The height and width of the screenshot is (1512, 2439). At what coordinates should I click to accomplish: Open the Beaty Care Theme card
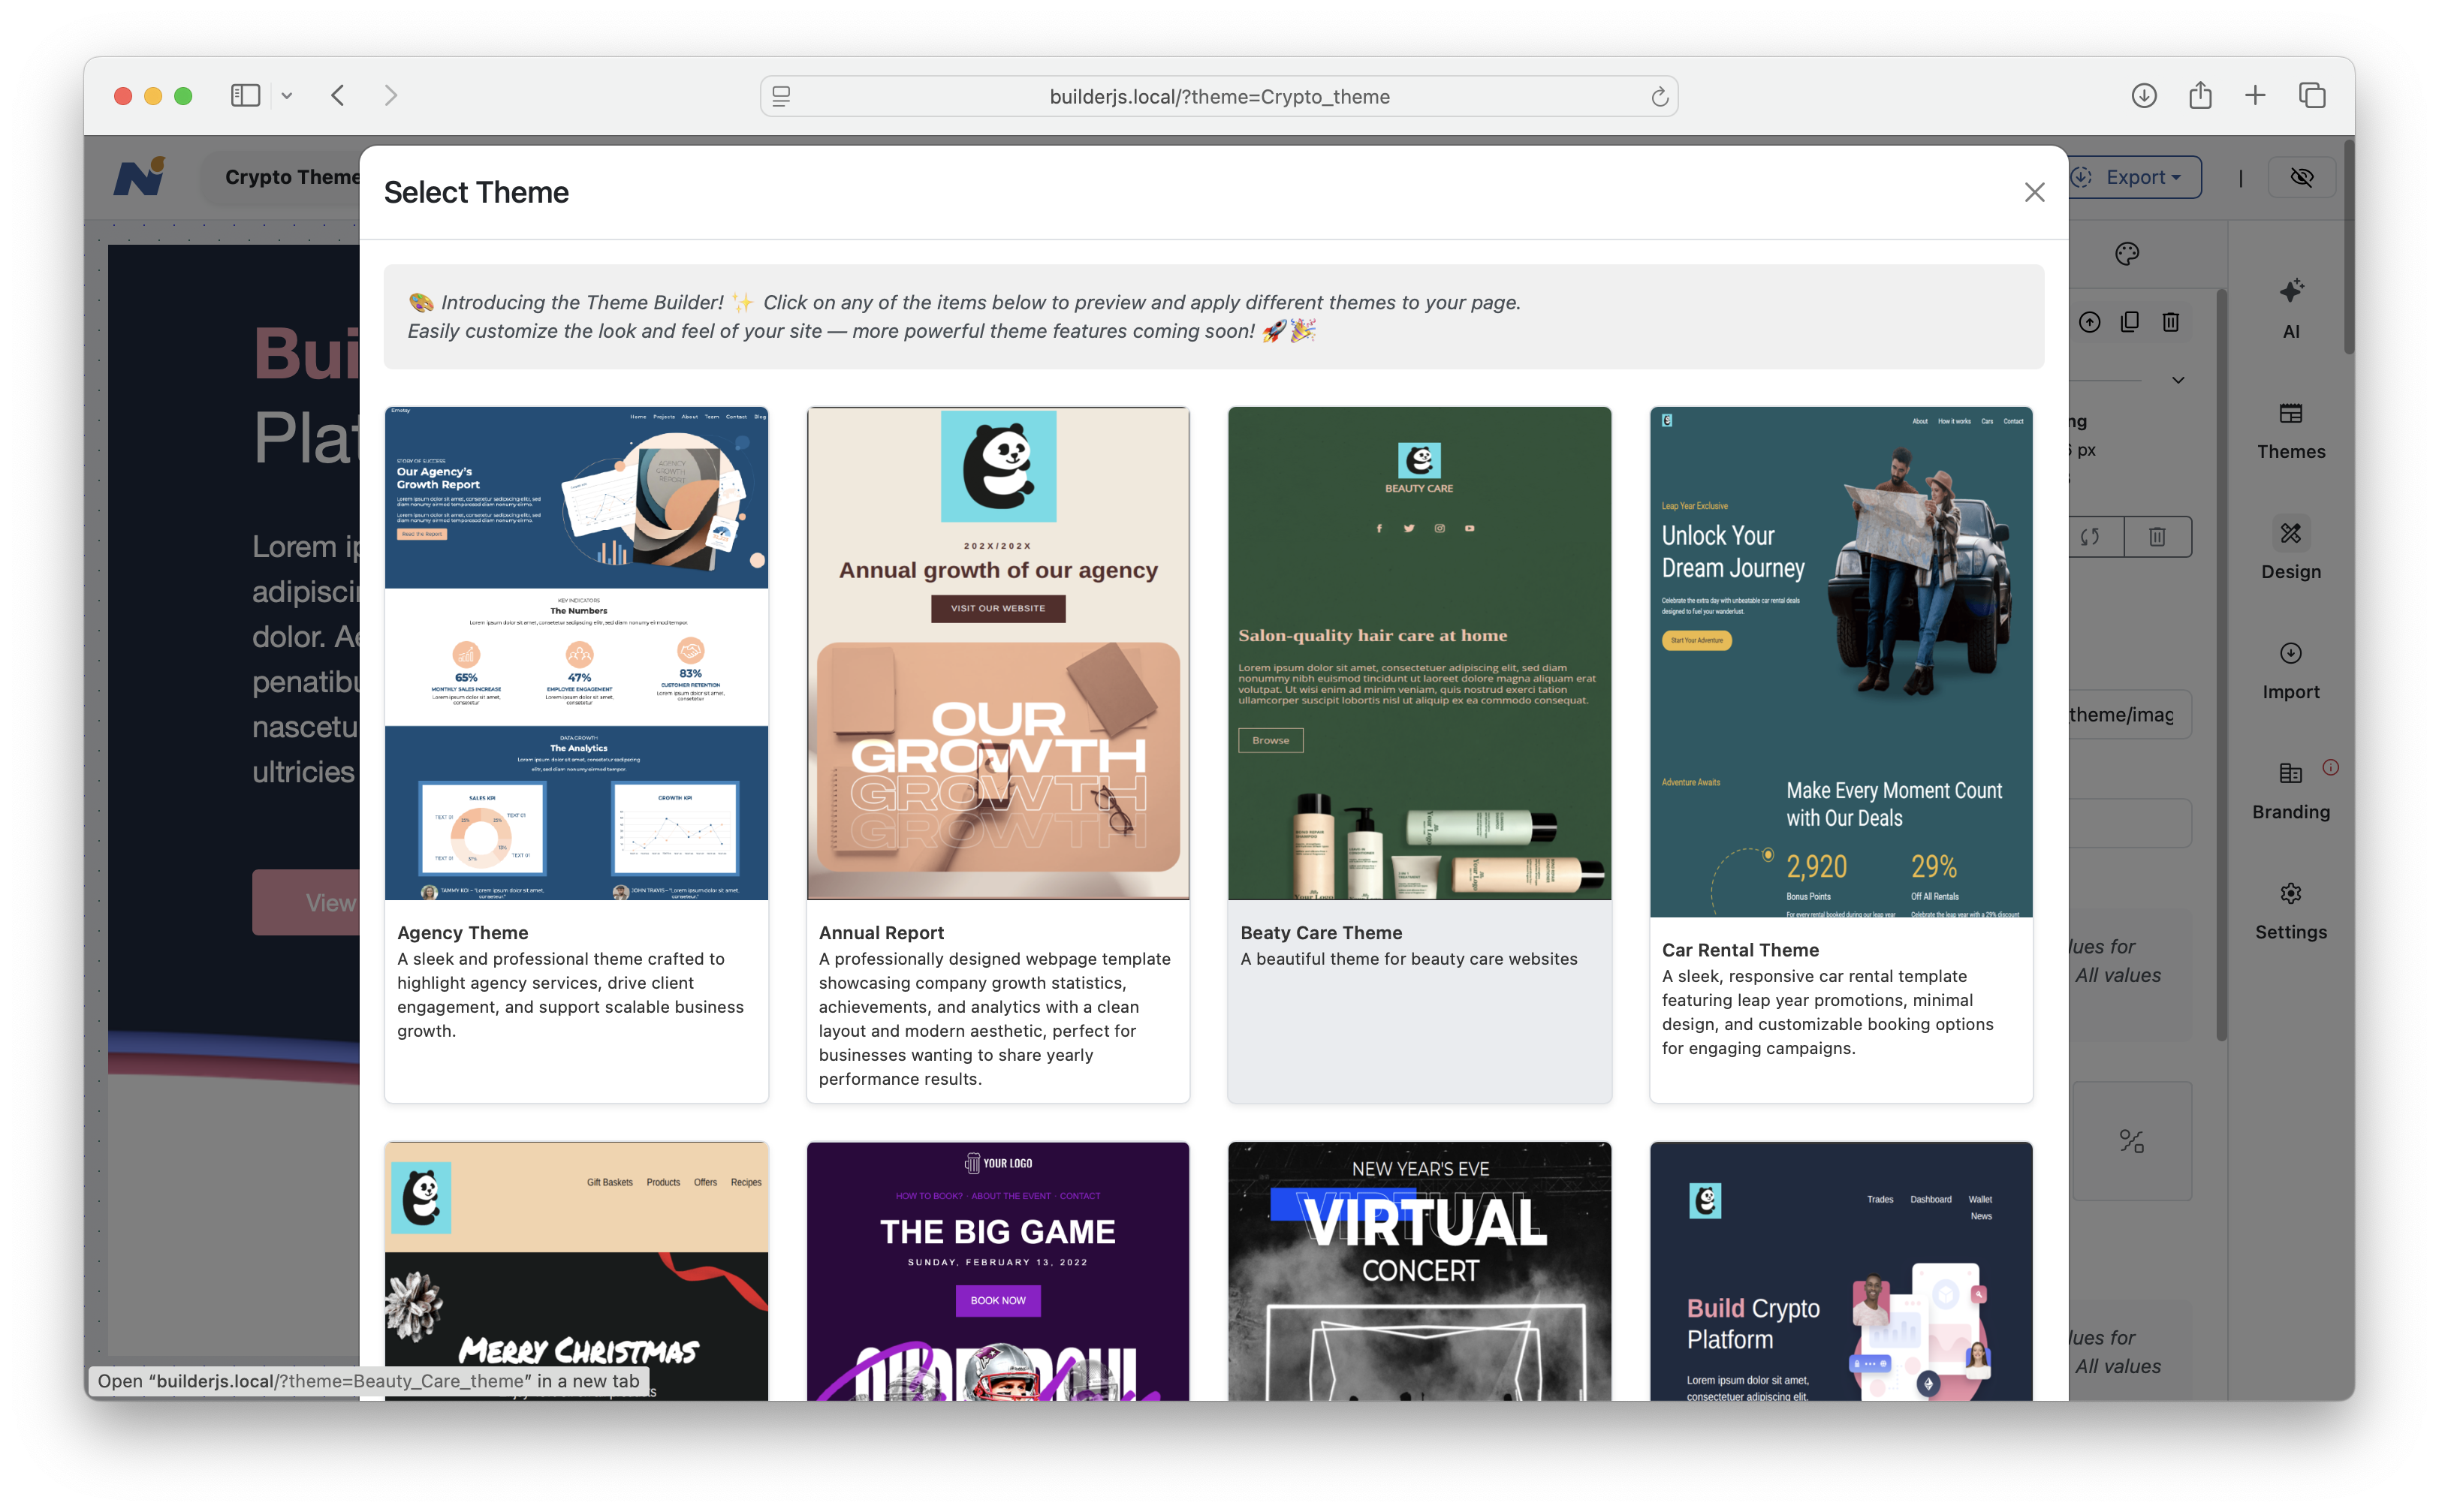tap(1418, 652)
